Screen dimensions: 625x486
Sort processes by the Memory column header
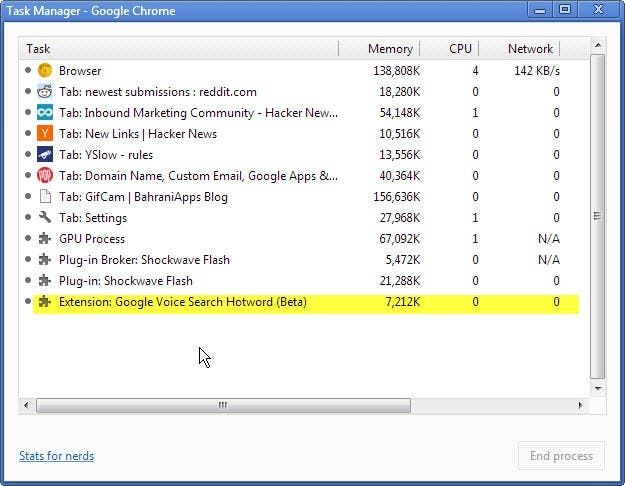(x=379, y=49)
